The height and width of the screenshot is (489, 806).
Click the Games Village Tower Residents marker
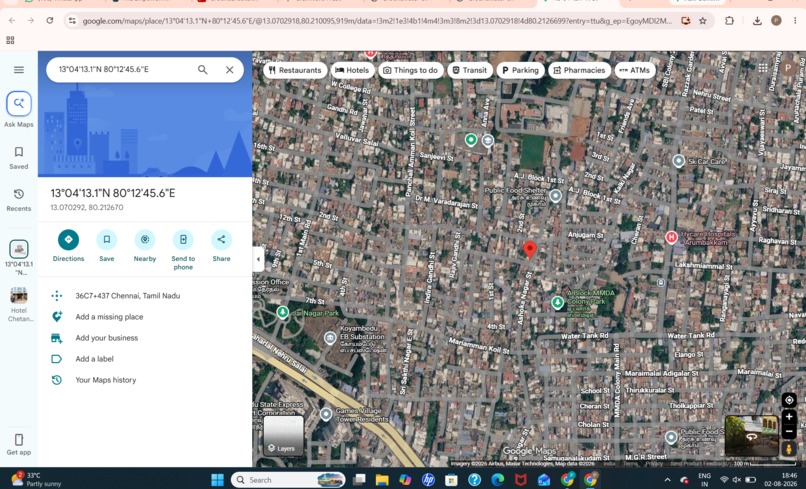(x=325, y=414)
